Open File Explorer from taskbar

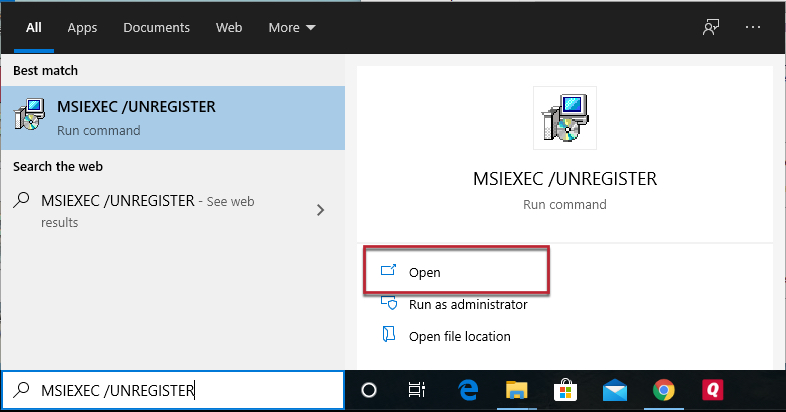point(516,390)
